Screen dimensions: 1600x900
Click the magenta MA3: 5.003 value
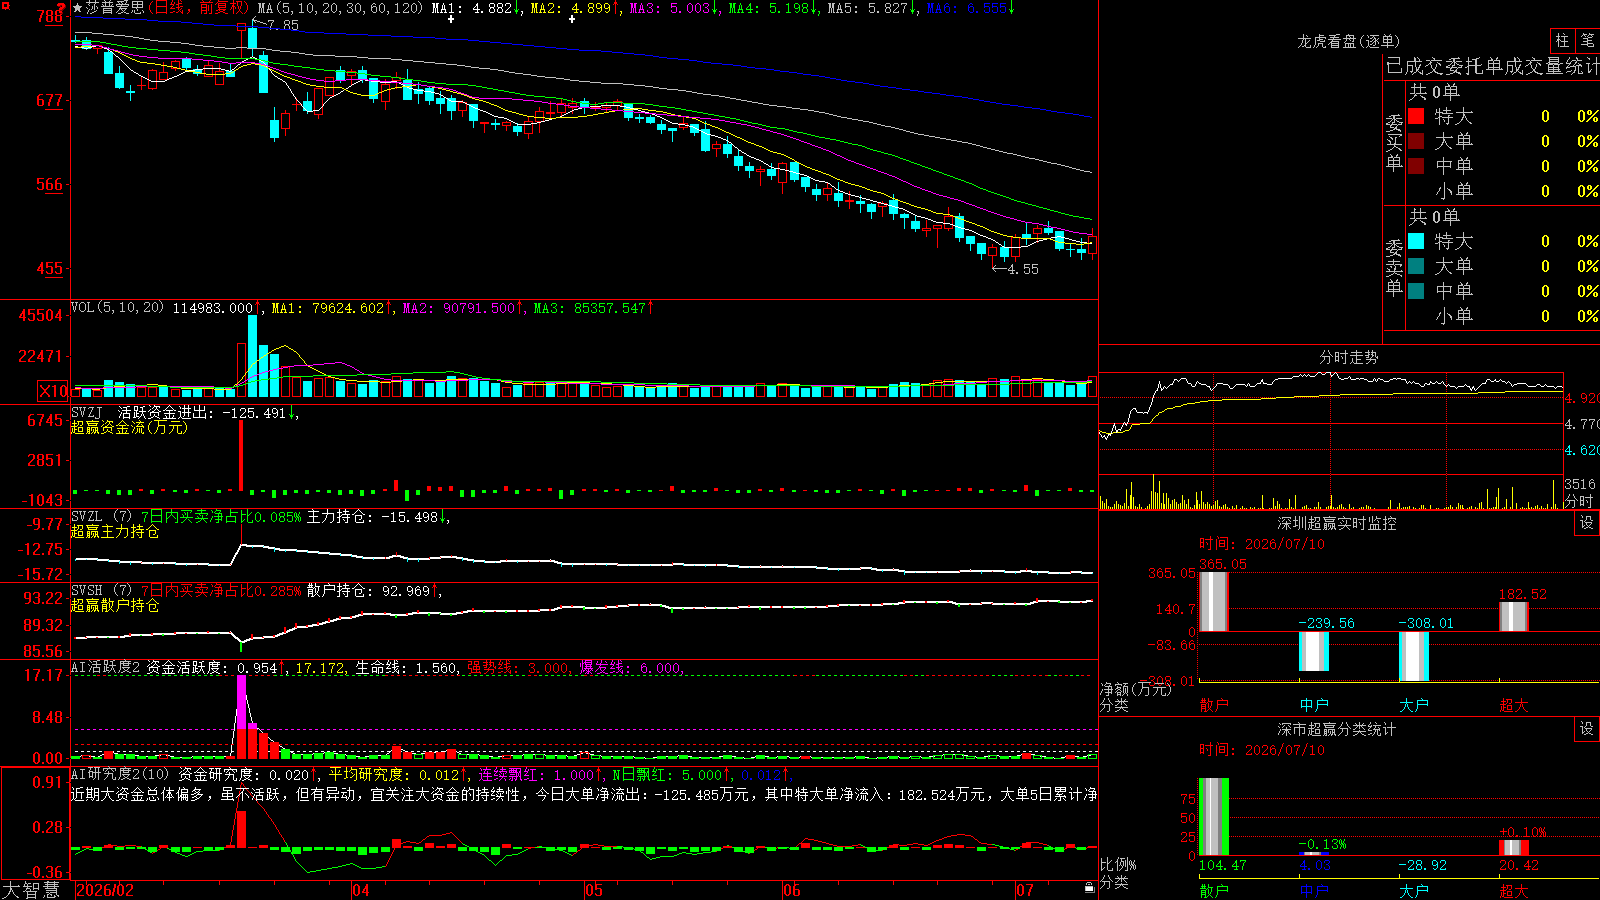click(674, 8)
